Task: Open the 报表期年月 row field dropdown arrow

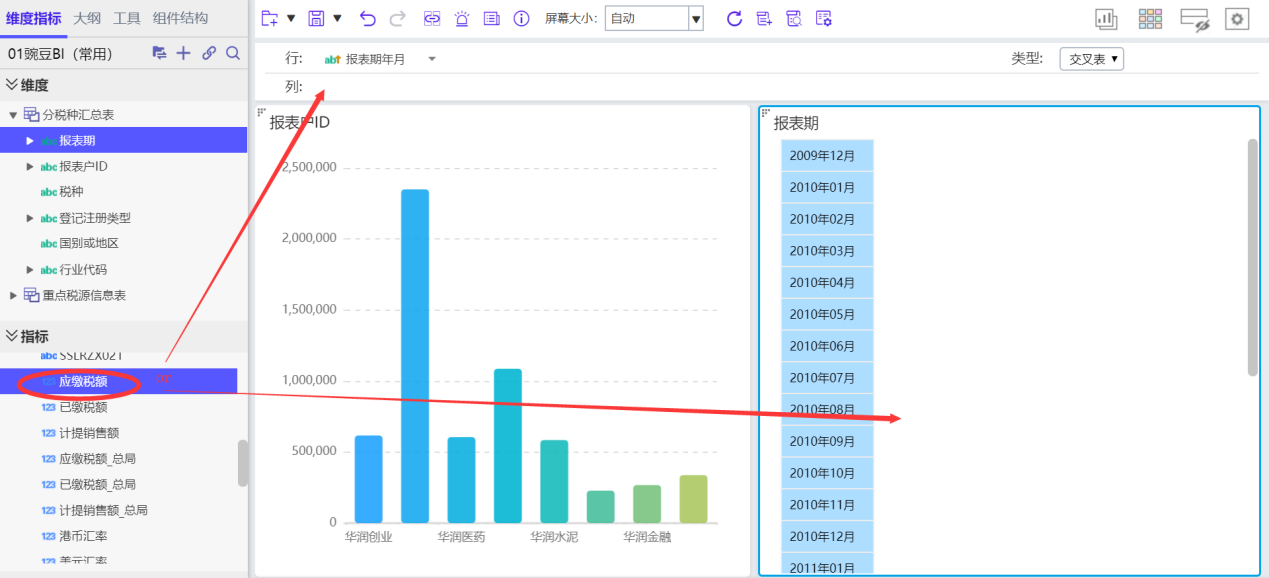Action: 432,59
